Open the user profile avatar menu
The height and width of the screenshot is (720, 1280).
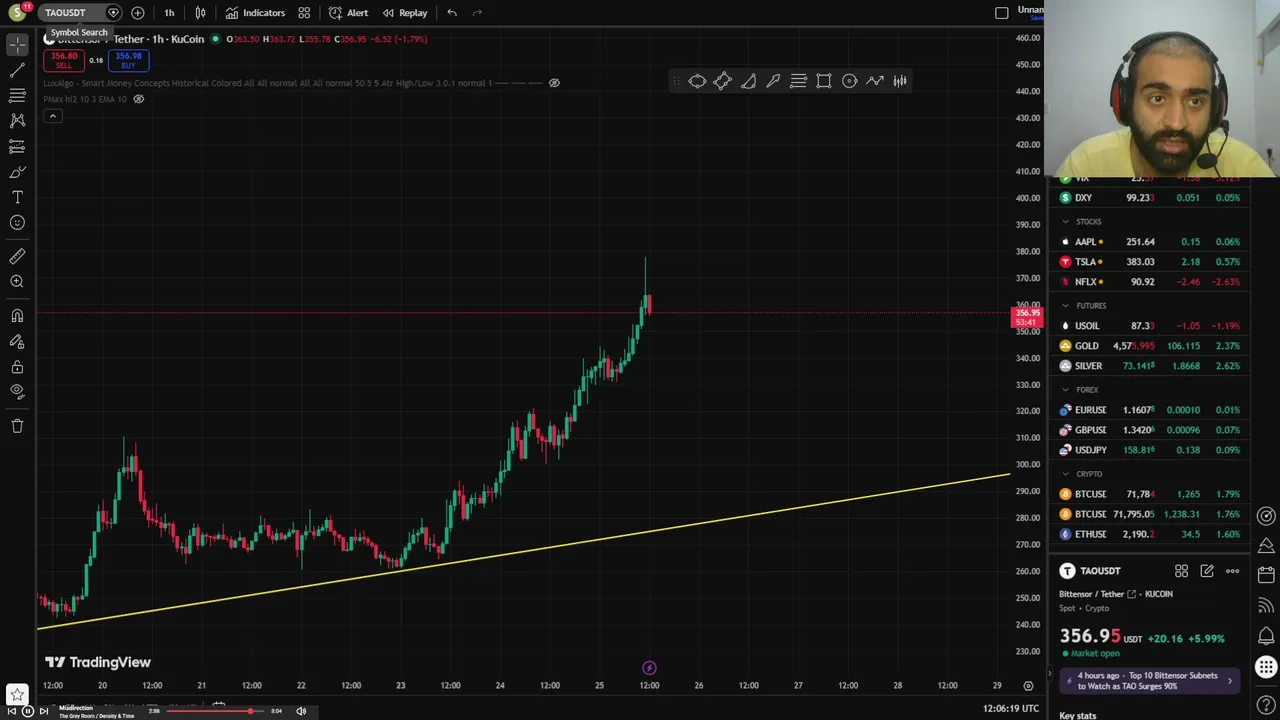[x=17, y=13]
